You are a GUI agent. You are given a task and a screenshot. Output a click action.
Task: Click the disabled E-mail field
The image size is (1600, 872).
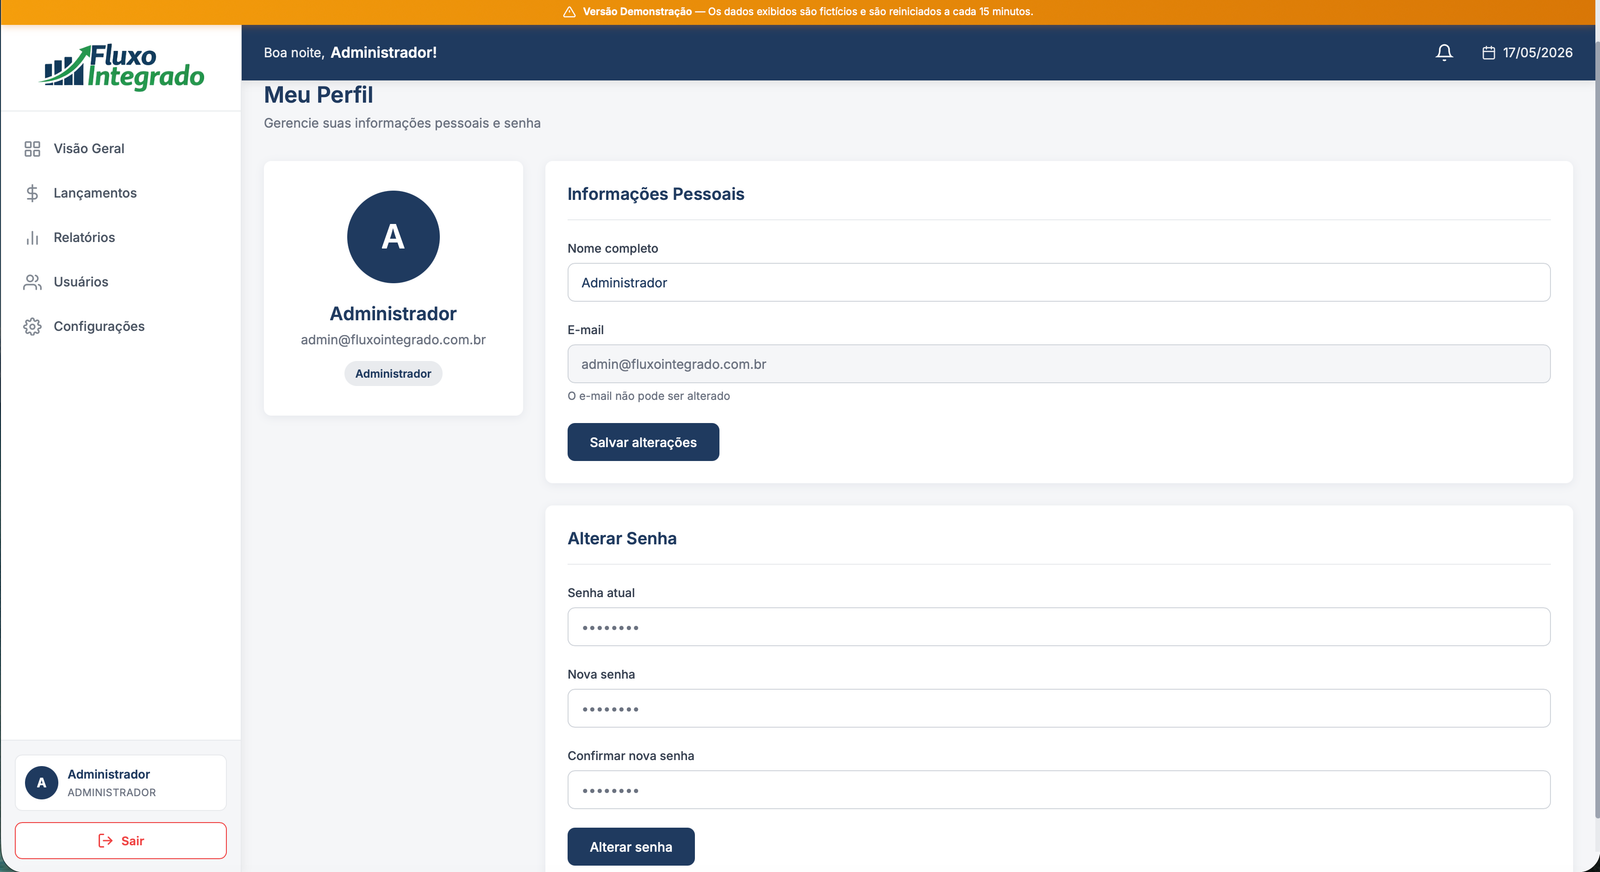coord(1059,364)
